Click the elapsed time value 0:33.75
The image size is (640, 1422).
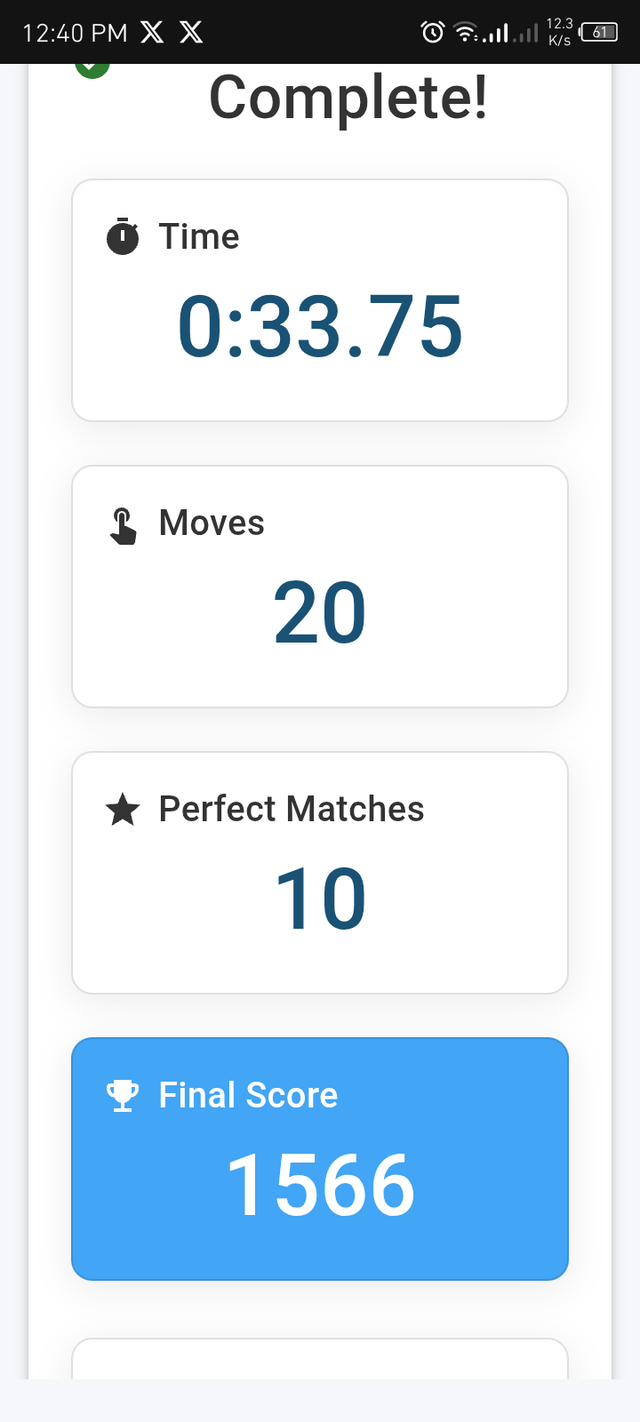(x=320, y=327)
